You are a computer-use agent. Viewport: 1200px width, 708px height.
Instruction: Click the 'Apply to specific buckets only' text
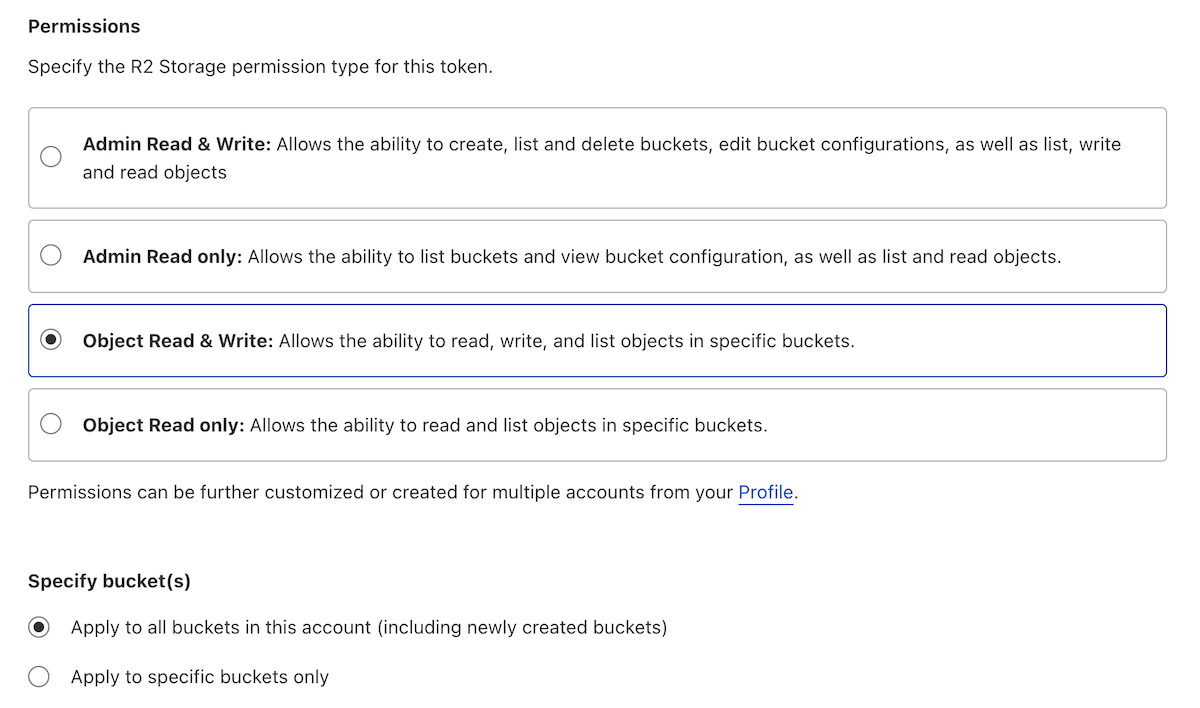tap(199, 677)
